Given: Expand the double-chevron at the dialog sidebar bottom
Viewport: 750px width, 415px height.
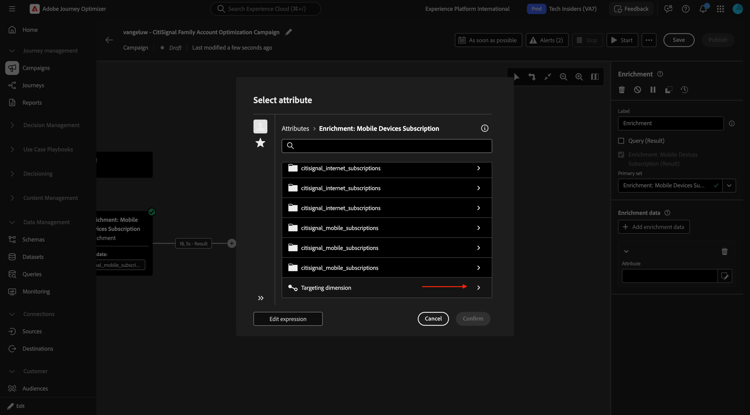Looking at the screenshot, I should coord(261,298).
